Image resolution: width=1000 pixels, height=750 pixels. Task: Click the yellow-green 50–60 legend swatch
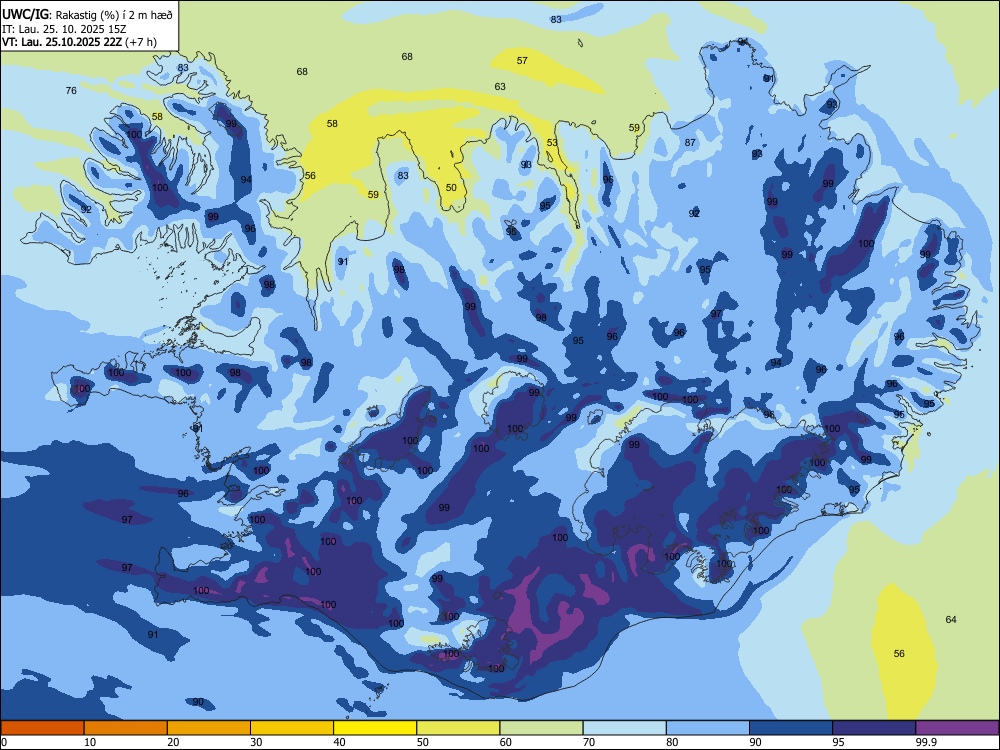[459, 728]
